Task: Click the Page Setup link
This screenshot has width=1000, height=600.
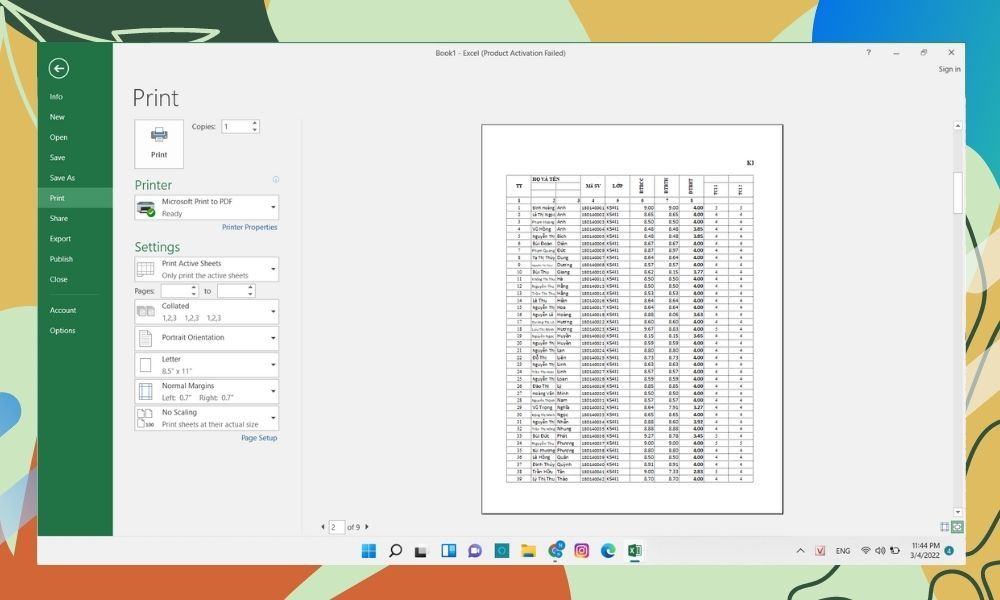Action: click(259, 438)
